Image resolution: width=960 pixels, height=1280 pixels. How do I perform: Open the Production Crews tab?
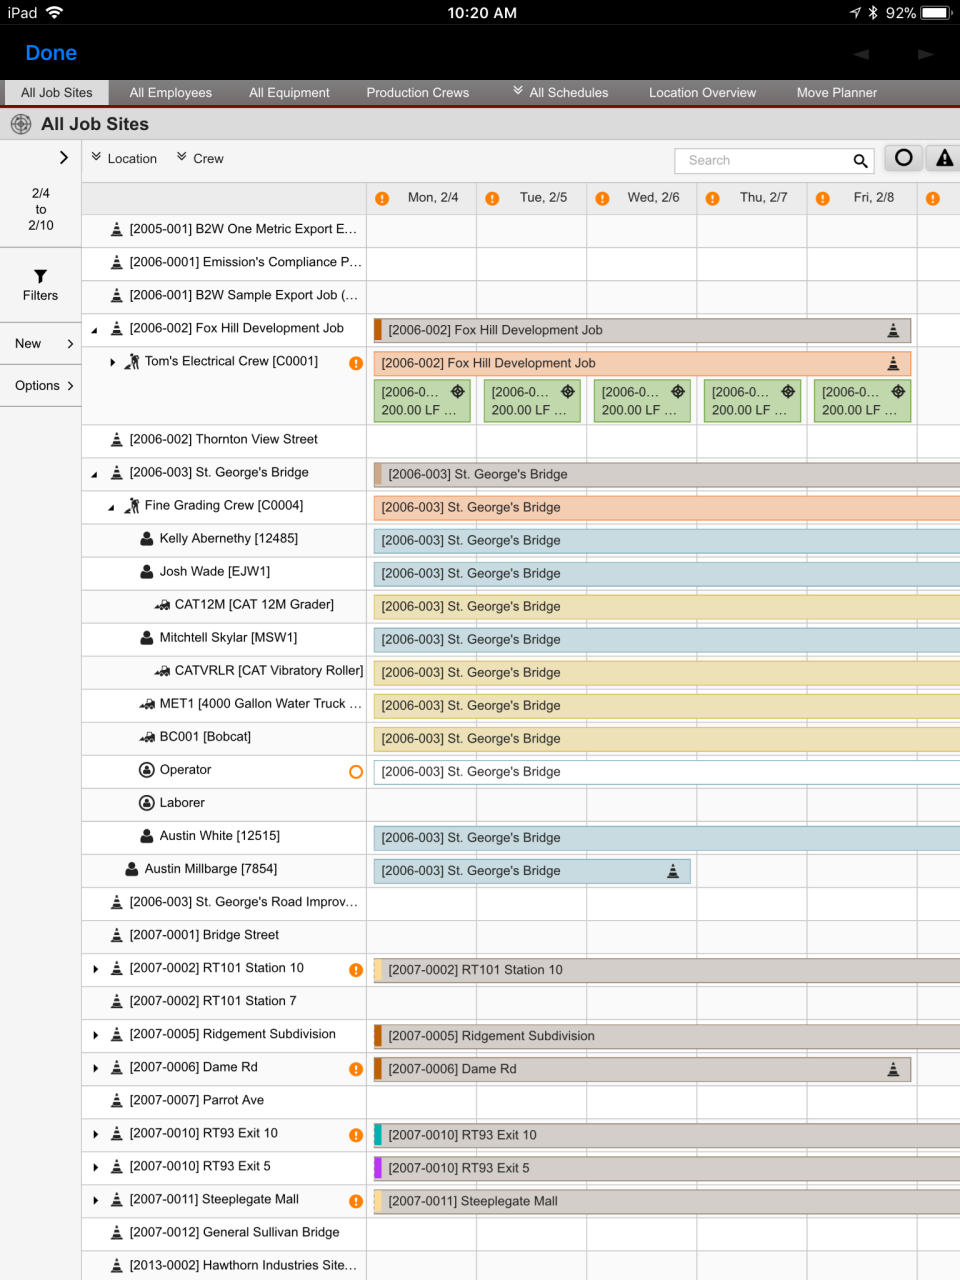(x=417, y=92)
